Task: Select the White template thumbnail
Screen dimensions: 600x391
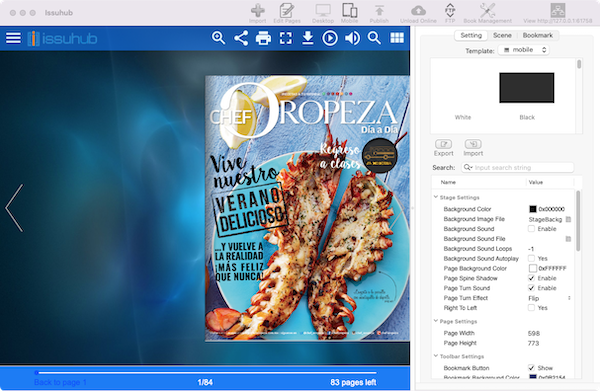Action: click(463, 88)
